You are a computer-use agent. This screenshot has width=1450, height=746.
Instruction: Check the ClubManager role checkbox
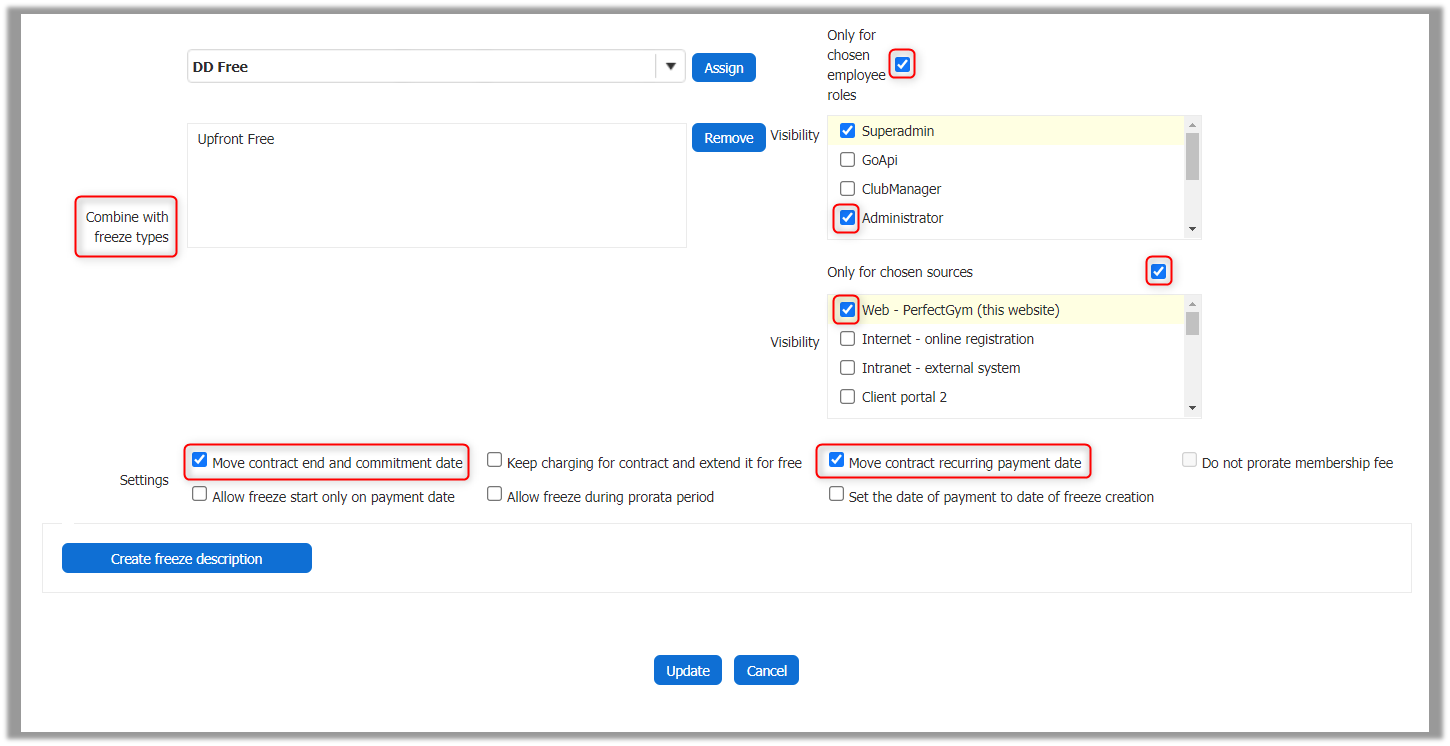[x=847, y=189]
